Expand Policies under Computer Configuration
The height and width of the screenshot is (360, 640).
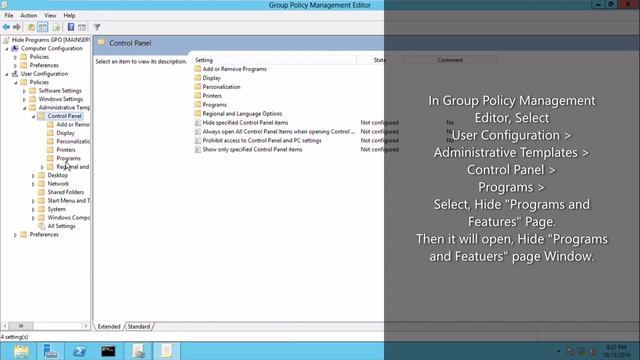(16, 57)
